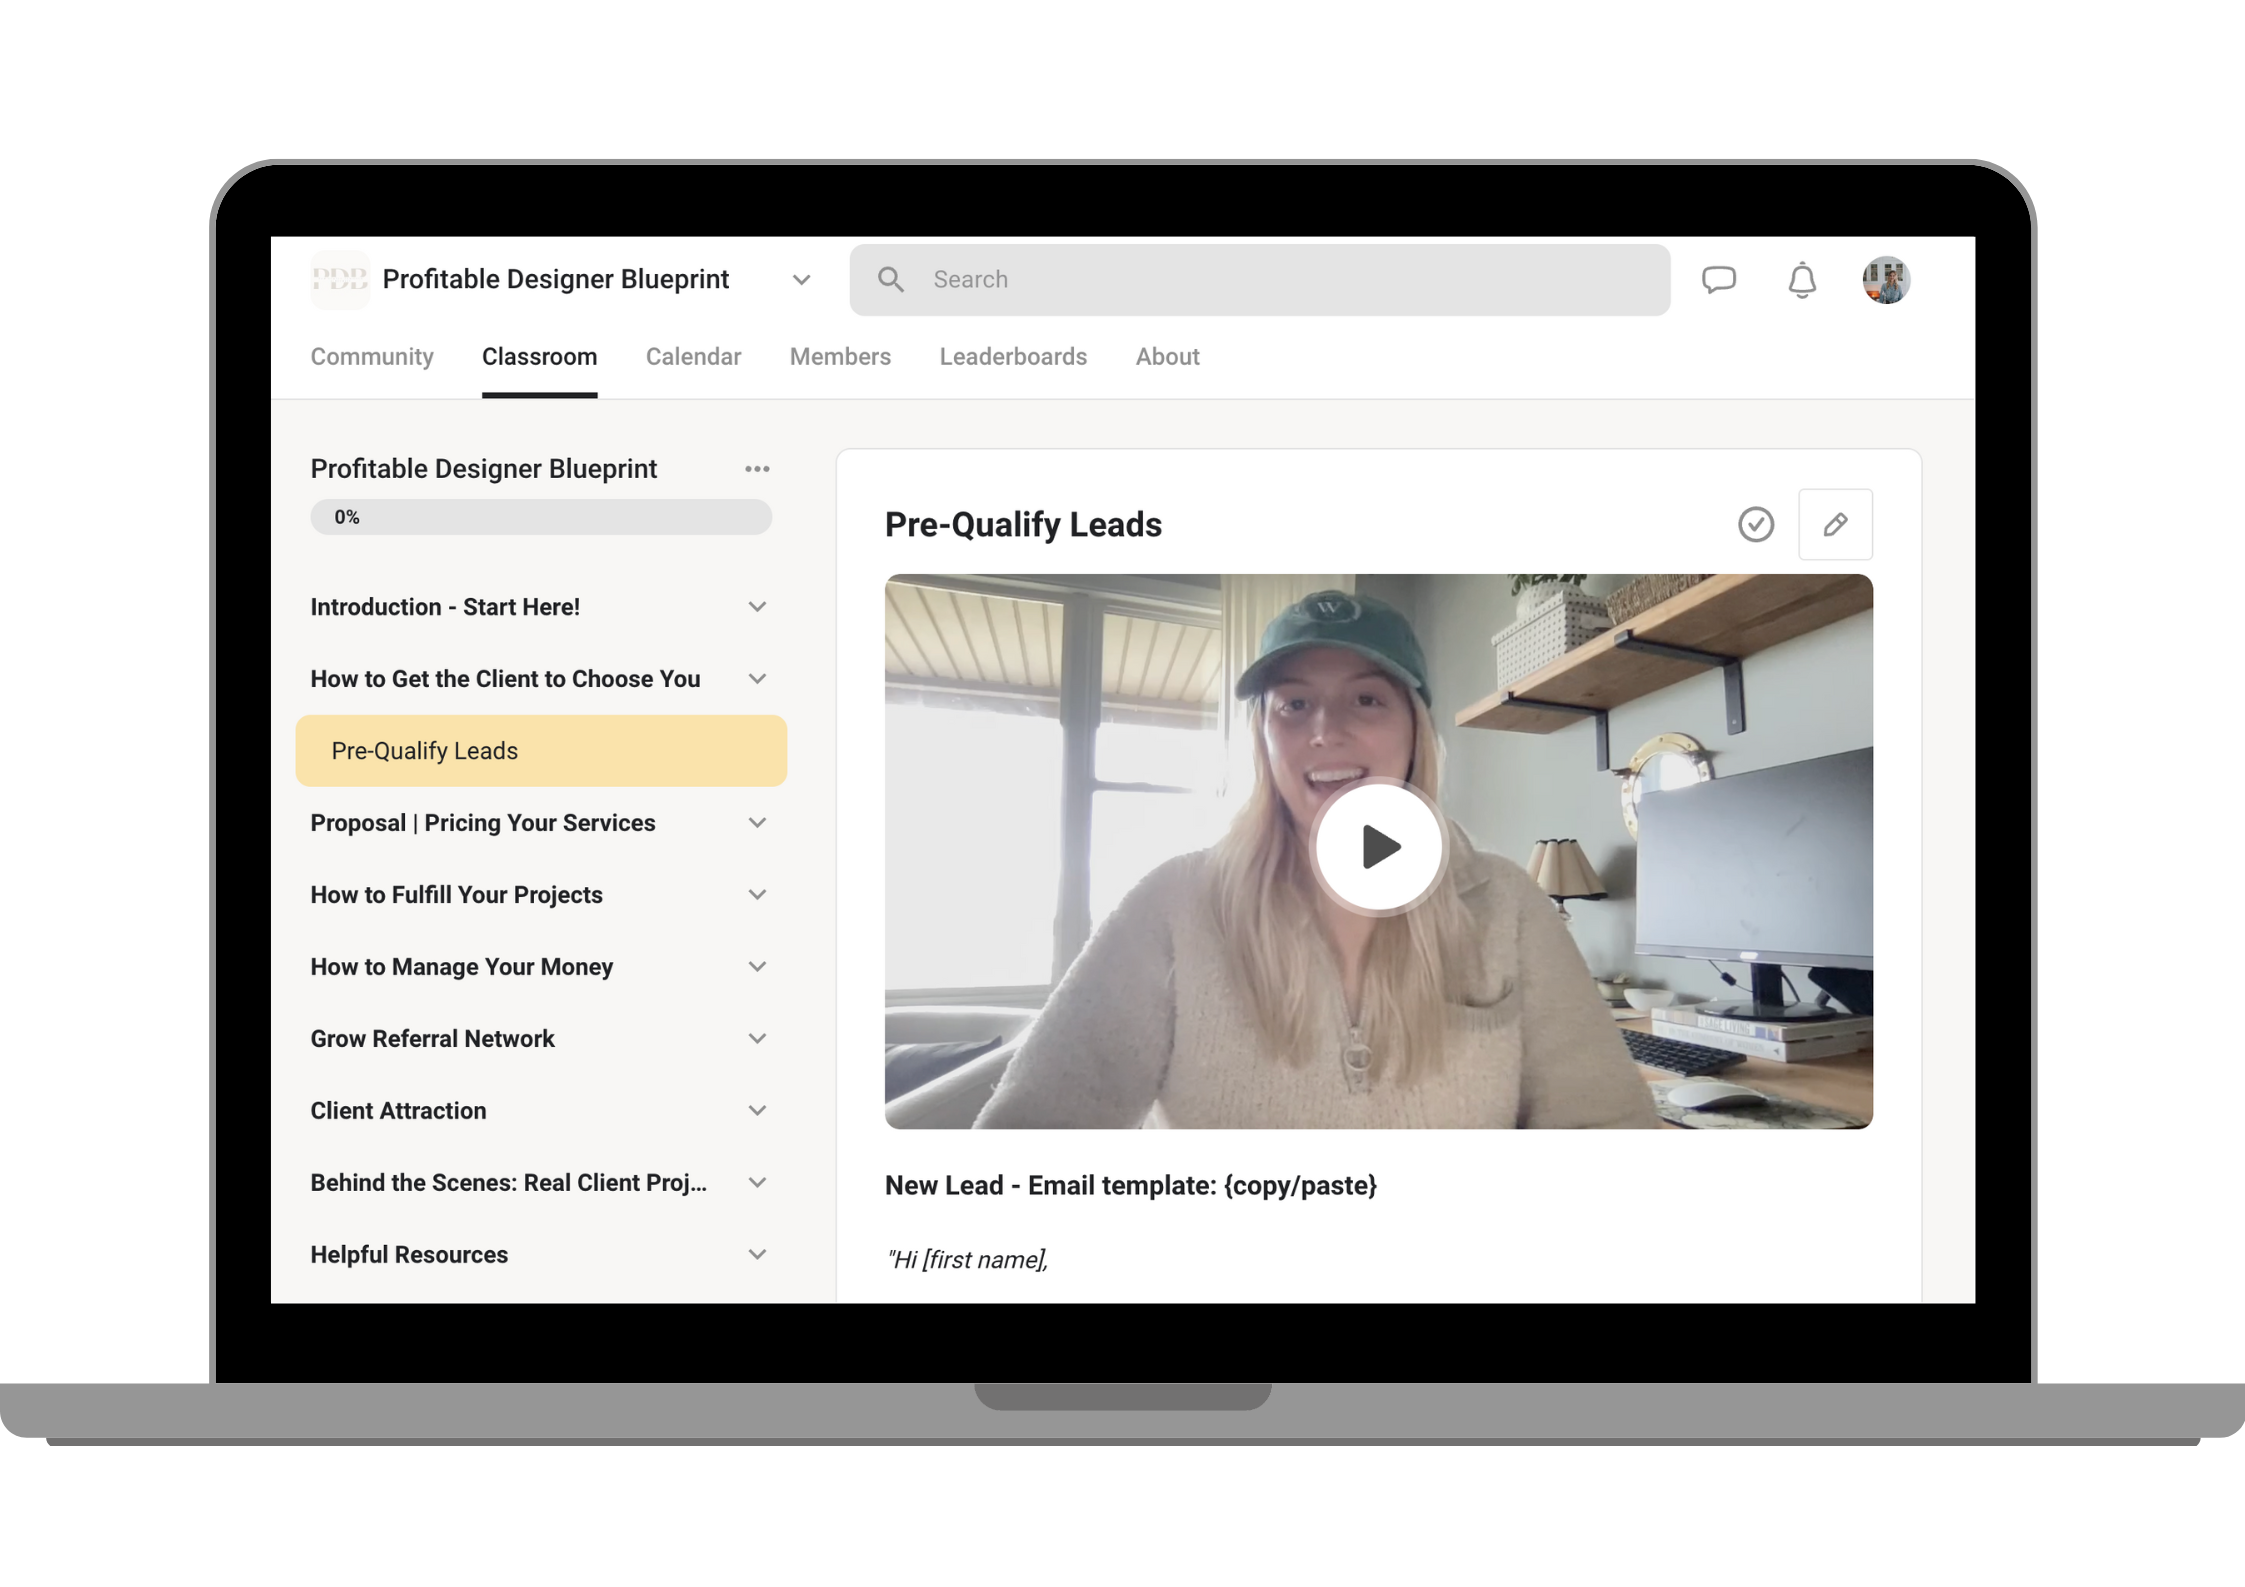Open the chat messages icon
Screen dimensions: 2245x1587
click(x=1719, y=280)
